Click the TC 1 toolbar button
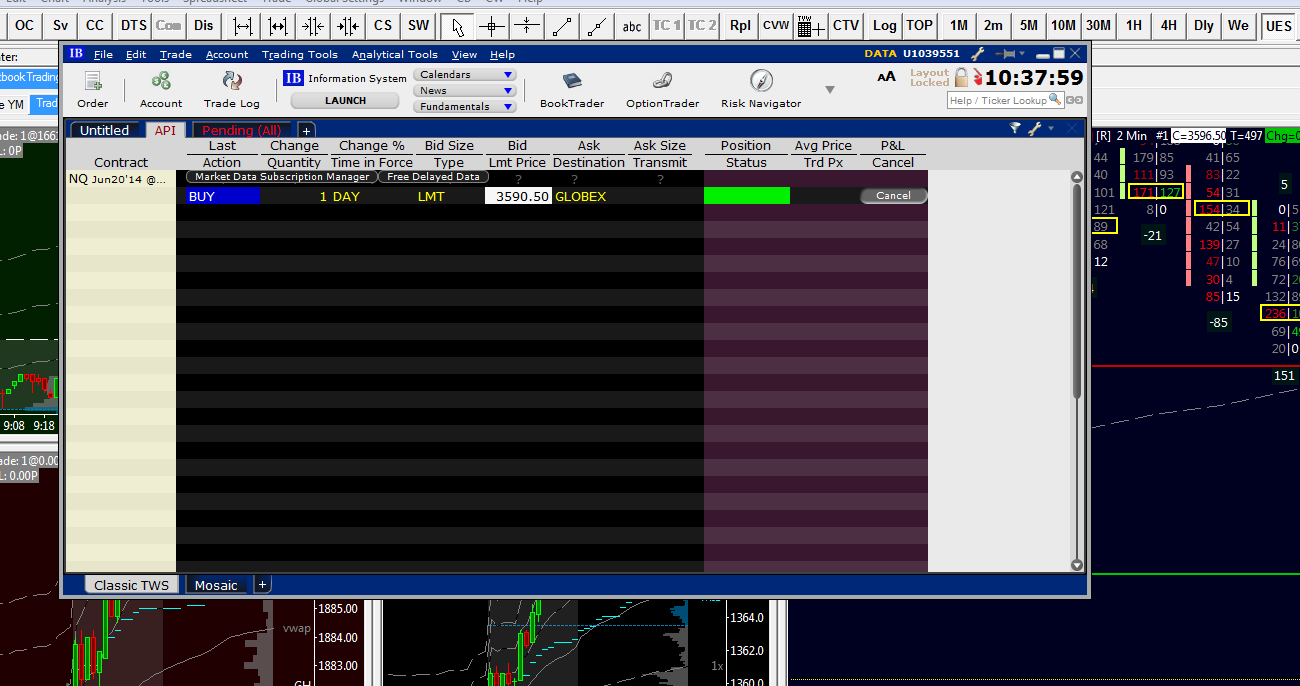1300x686 pixels. (666, 25)
